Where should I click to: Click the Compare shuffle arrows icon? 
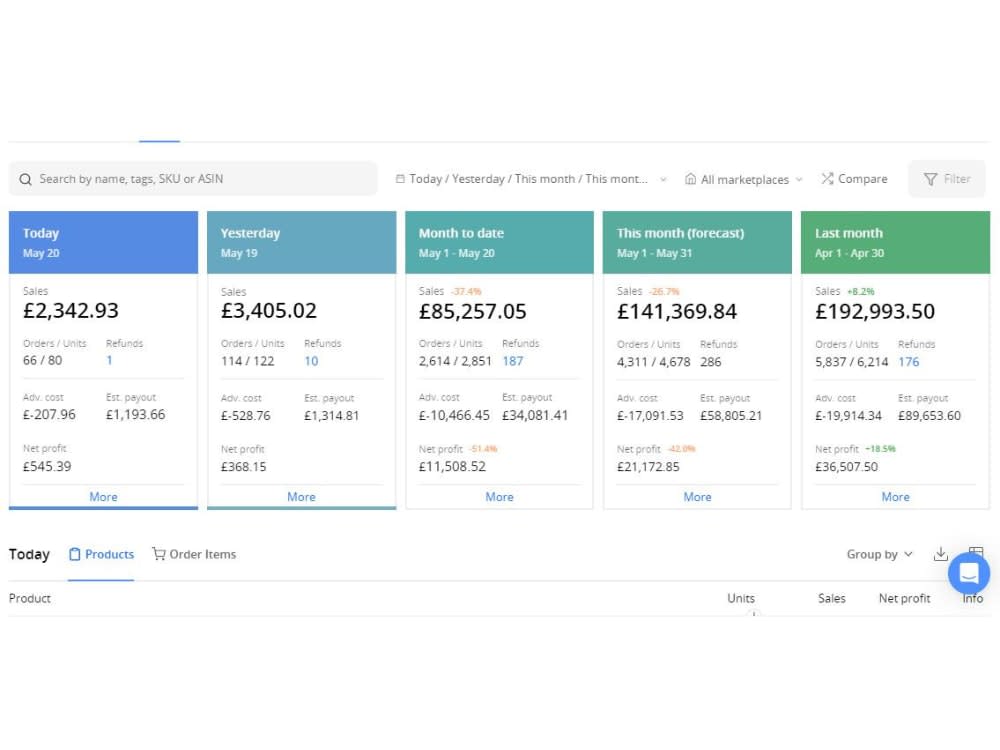827,179
